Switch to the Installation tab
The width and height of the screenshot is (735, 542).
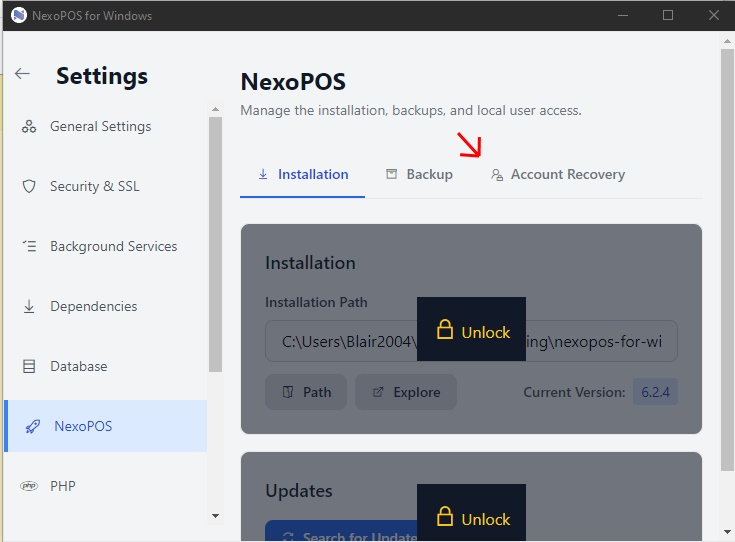(302, 174)
